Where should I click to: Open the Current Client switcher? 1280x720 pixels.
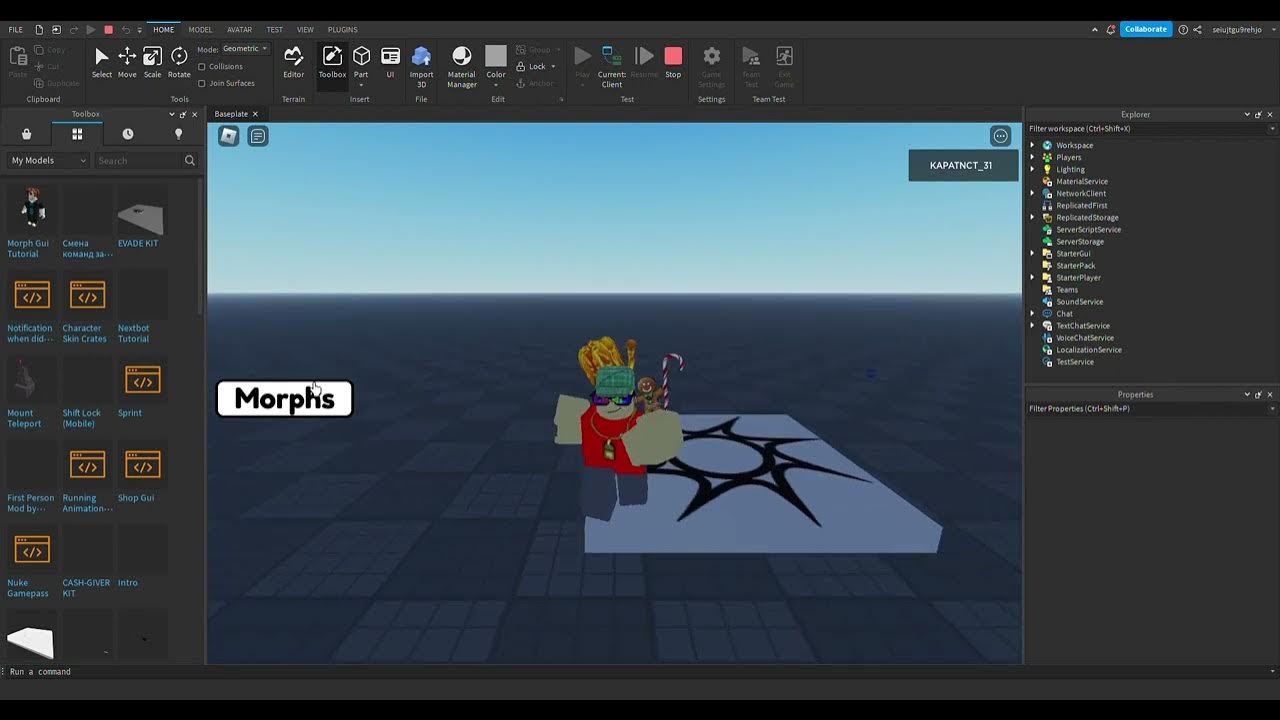[611, 66]
